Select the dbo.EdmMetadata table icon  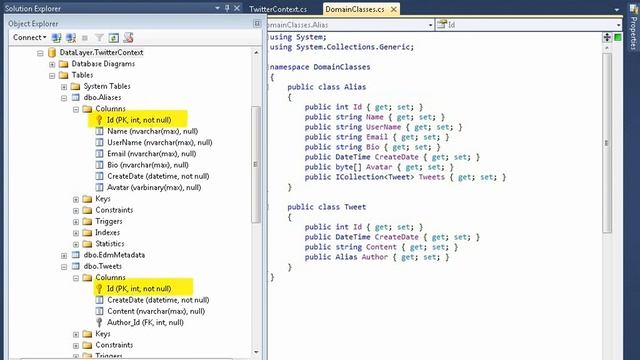click(76, 255)
